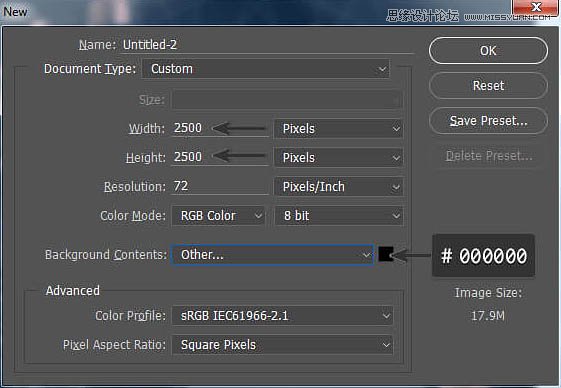This screenshot has height=388, width=561.
Task: Open the Document Type dropdown
Action: pos(266,69)
